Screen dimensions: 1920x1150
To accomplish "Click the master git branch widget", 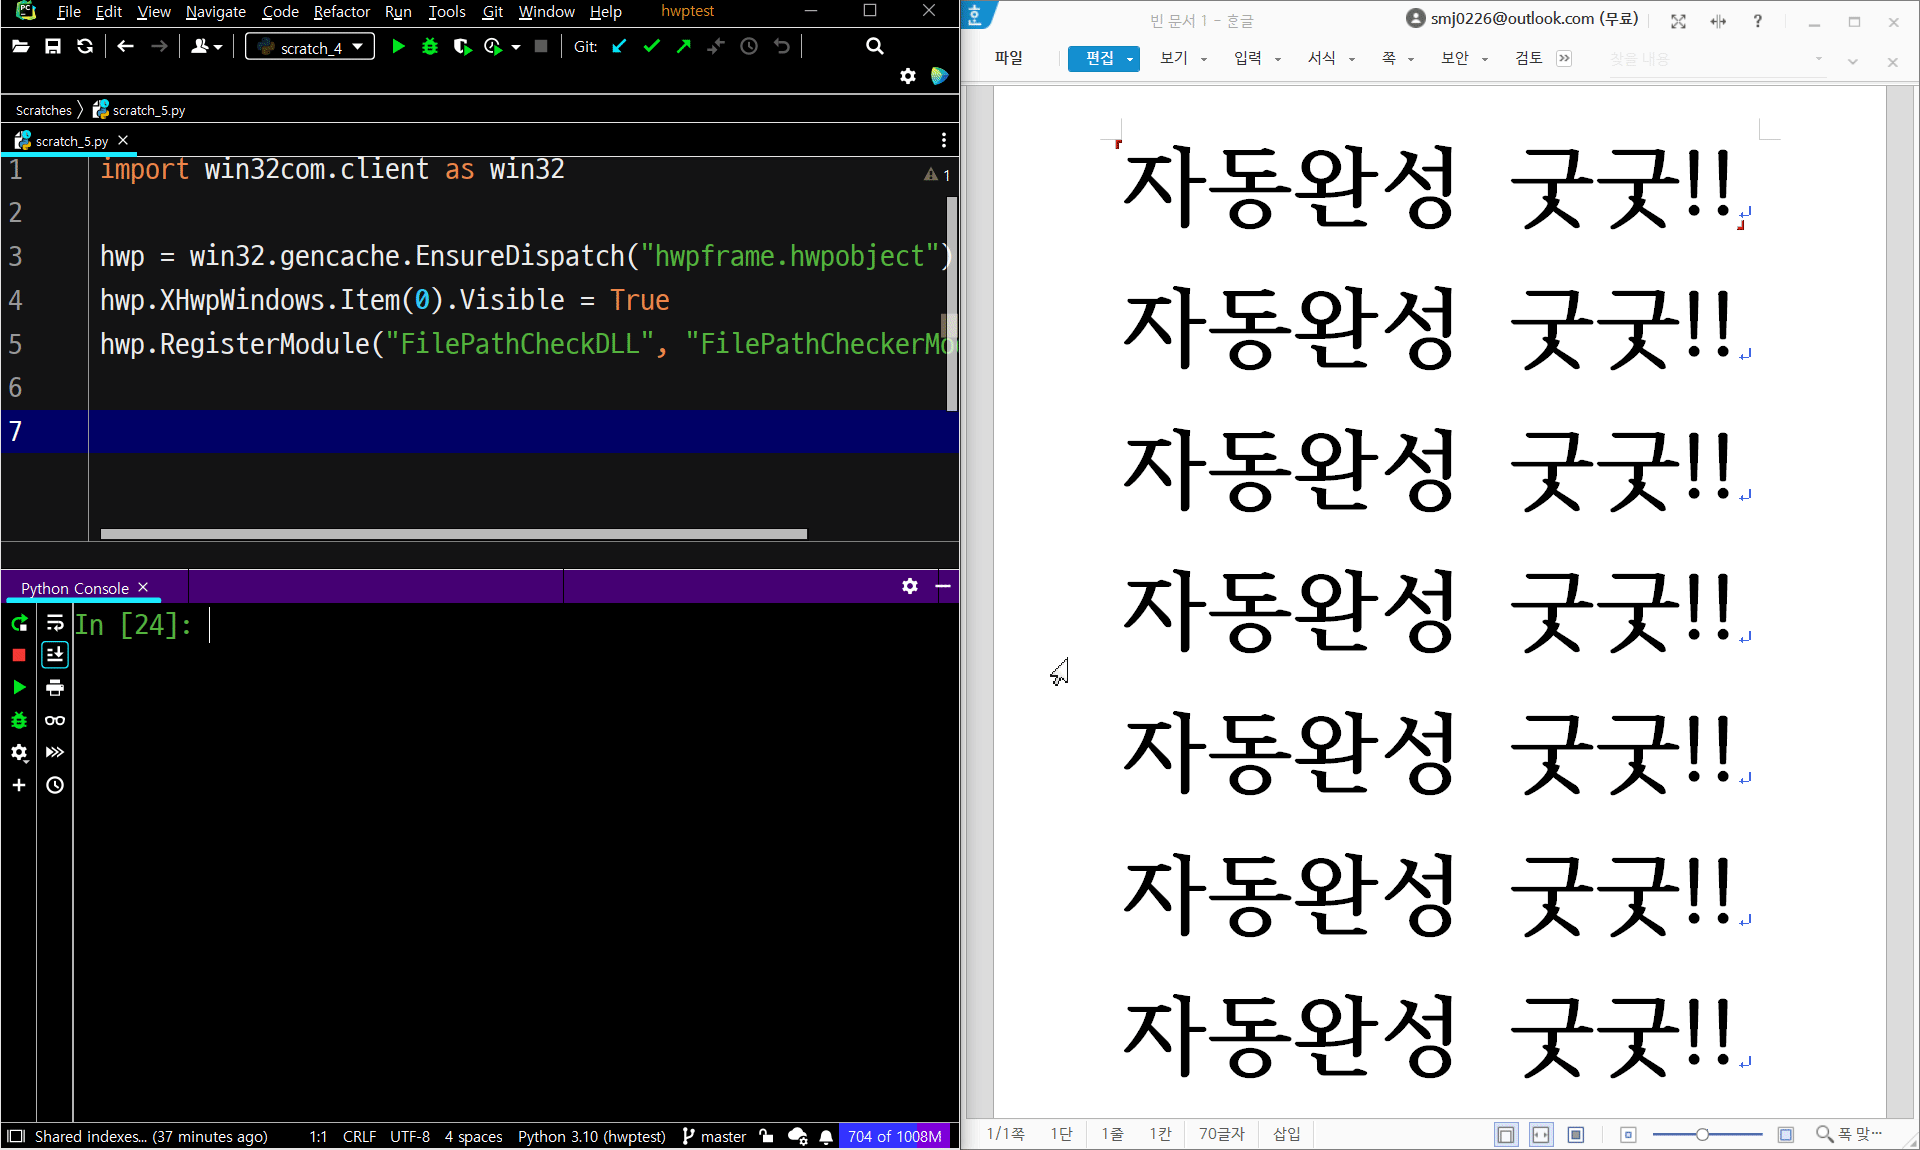I will click(714, 1136).
